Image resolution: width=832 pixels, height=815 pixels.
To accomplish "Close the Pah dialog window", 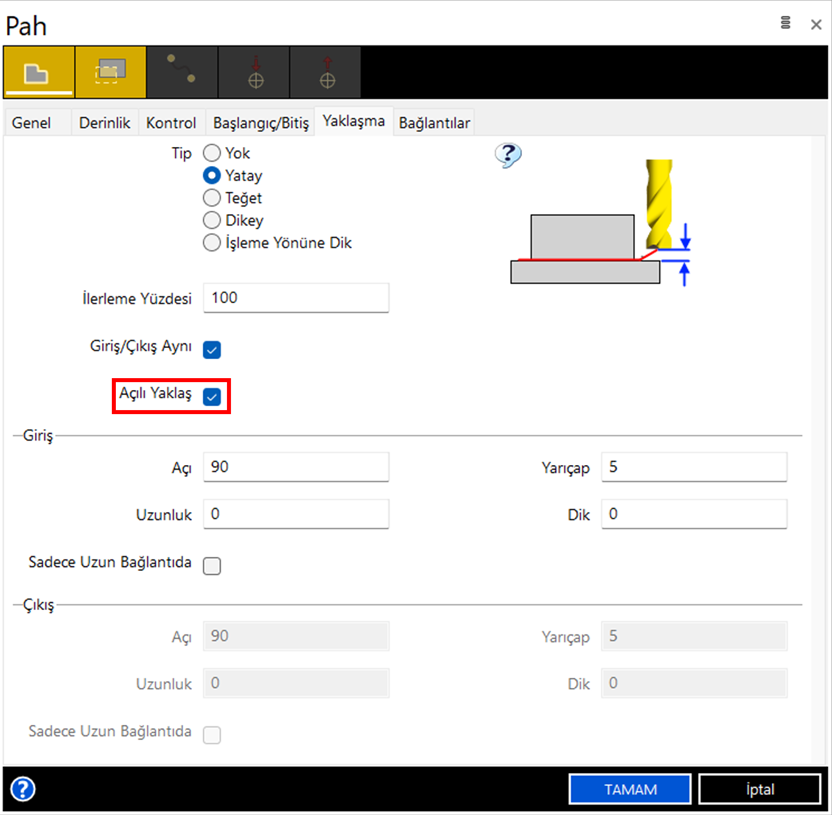I will click(816, 24).
